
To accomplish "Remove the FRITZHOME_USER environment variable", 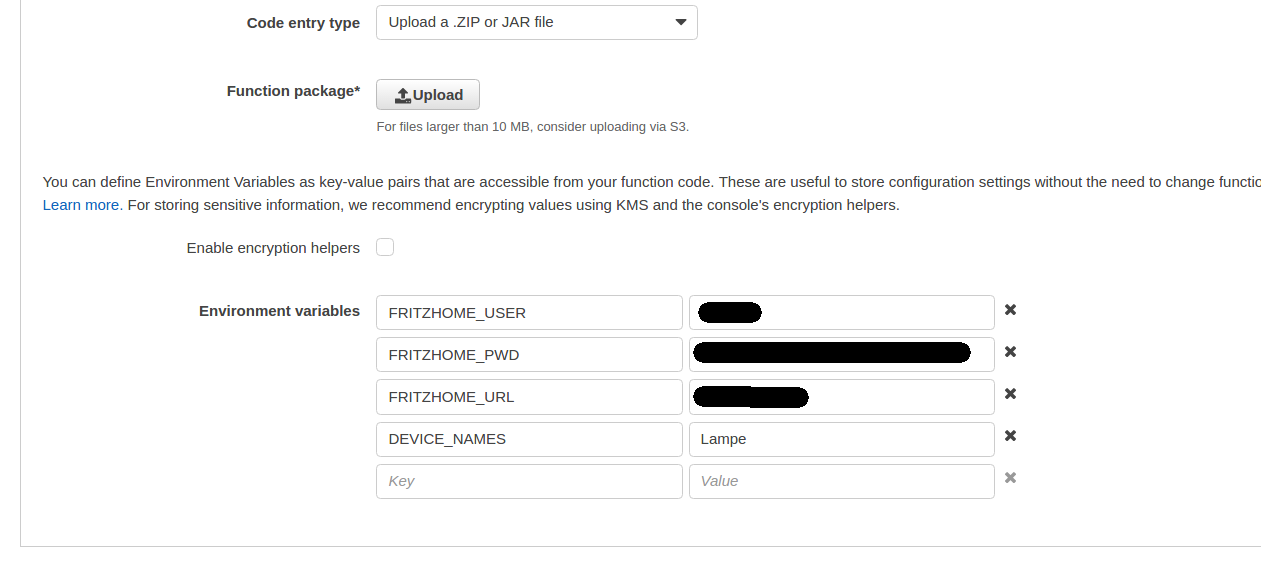I will (1010, 310).
